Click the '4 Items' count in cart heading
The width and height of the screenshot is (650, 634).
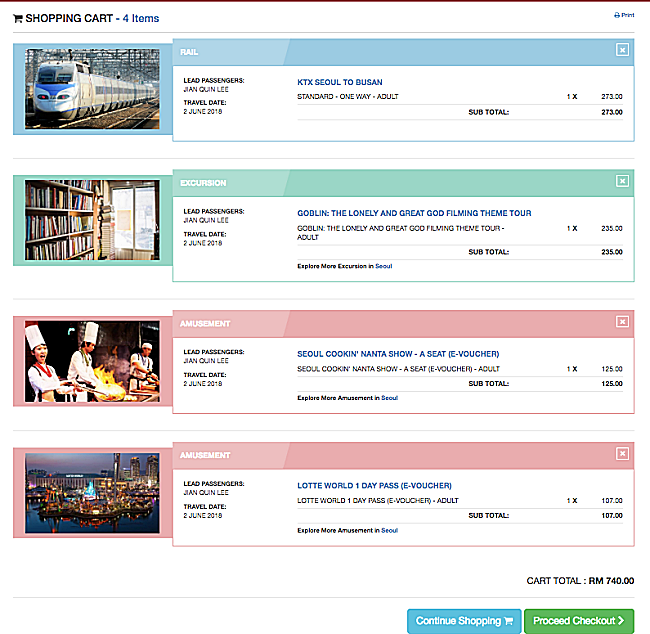pyautogui.click(x=141, y=19)
